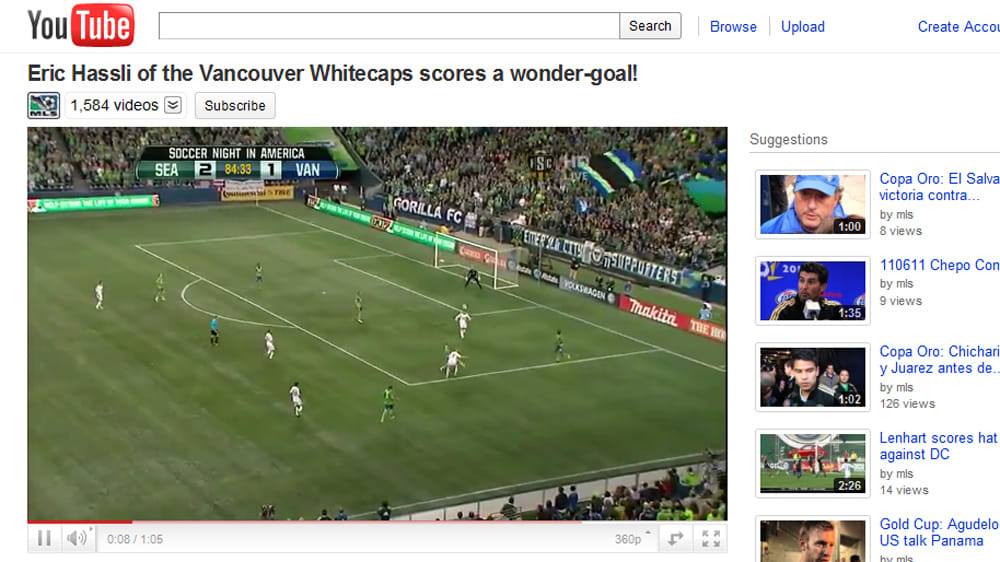1000x562 pixels.
Task: Open the Gold Cup Agudelo video link
Action: 939,533
